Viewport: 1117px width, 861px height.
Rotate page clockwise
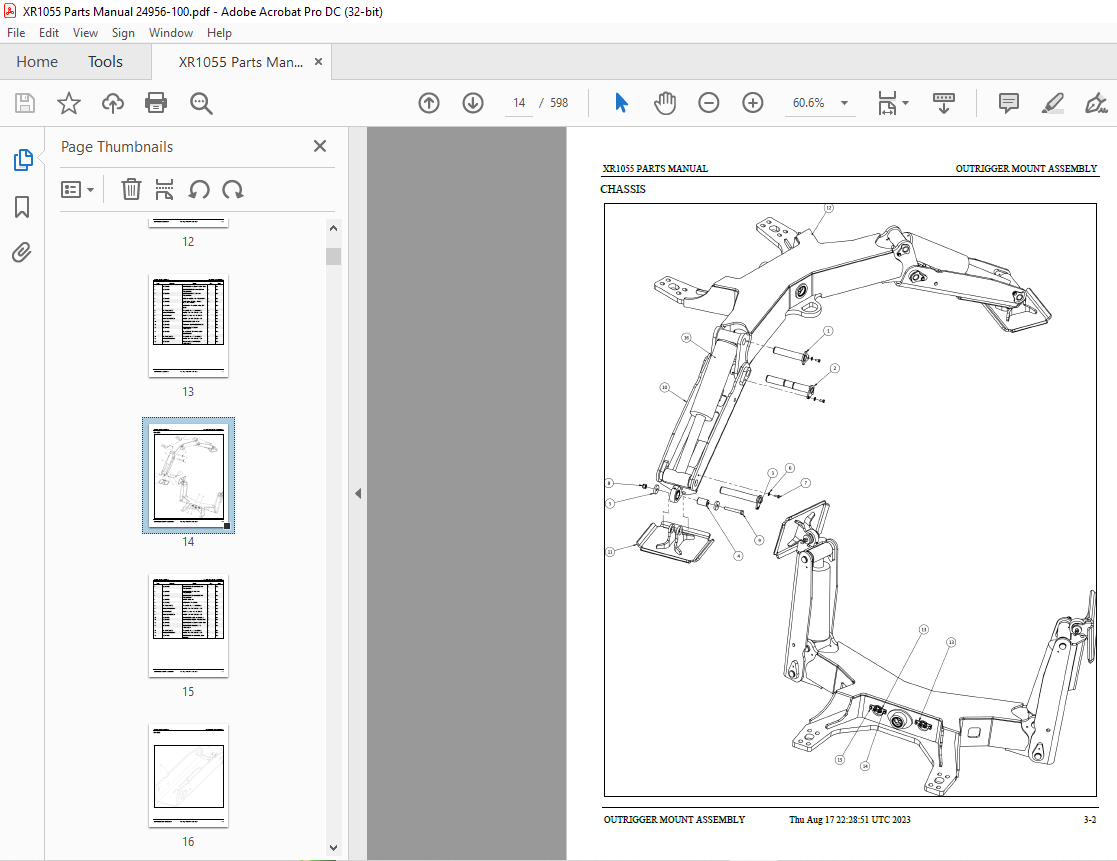[x=233, y=189]
